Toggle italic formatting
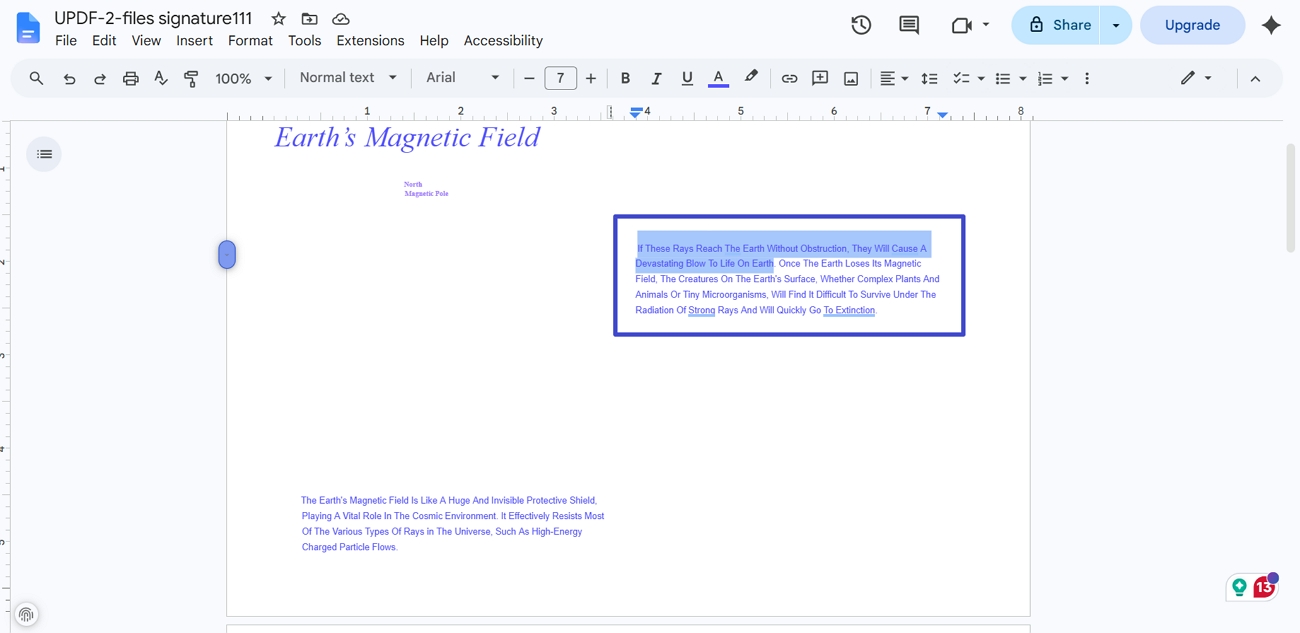Screen dimensions: 1300x633 point(656,78)
